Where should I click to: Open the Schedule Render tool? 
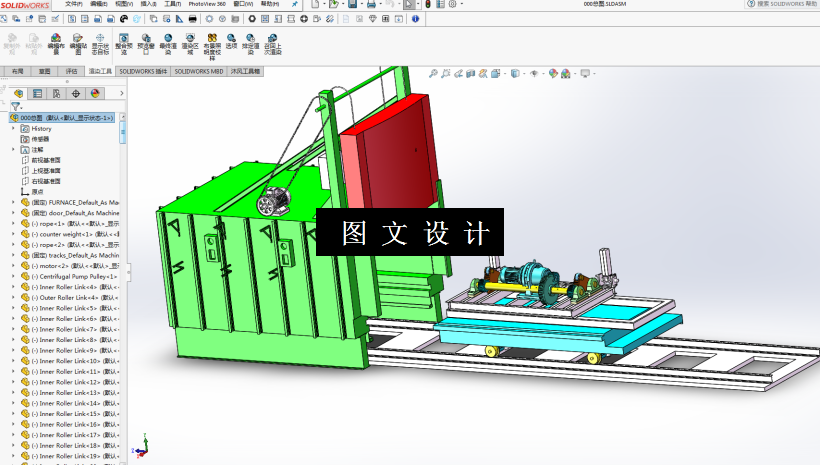click(250, 44)
